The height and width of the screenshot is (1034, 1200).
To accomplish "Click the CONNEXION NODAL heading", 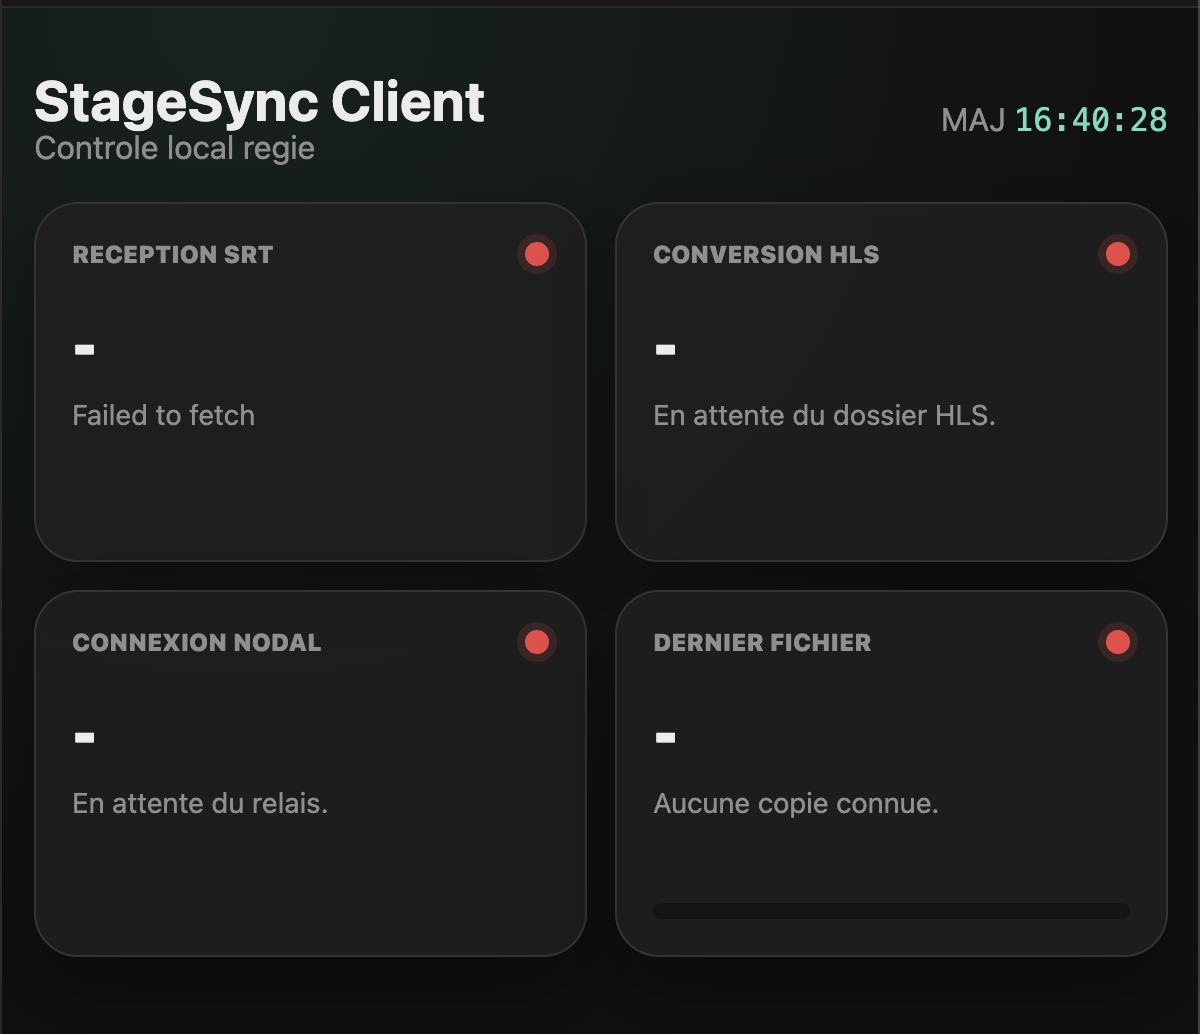I will 197,642.
